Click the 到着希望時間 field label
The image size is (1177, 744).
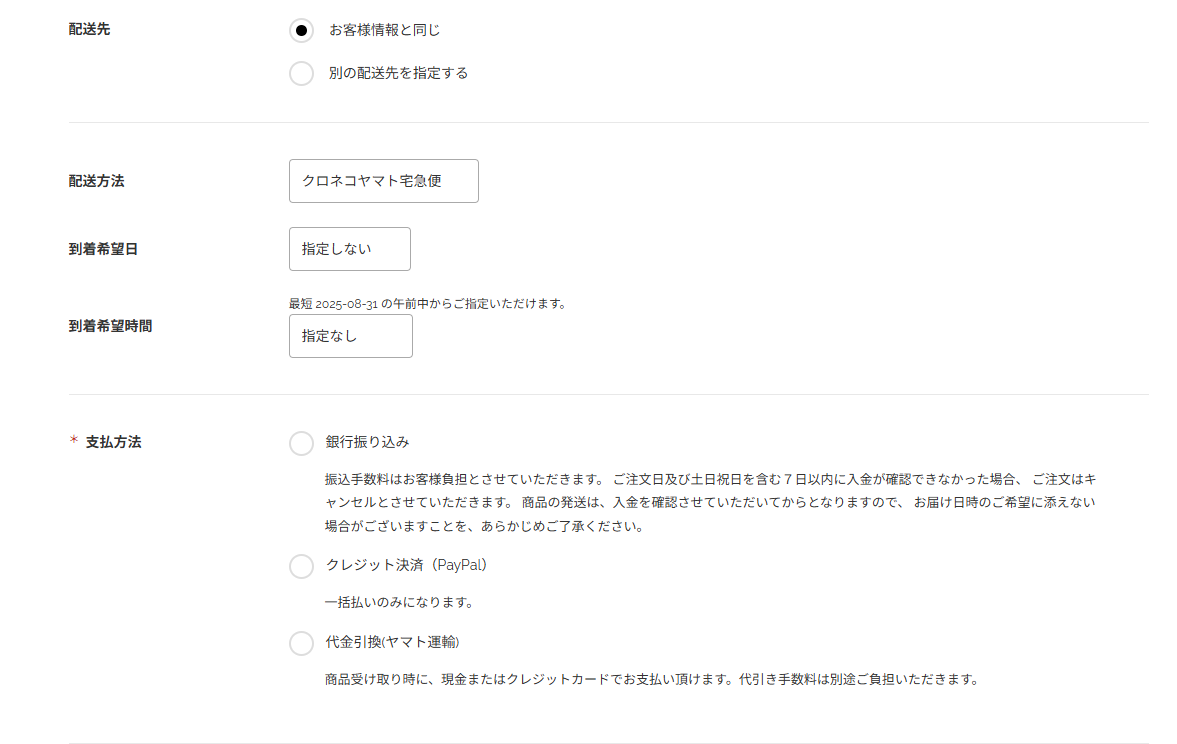click(110, 325)
